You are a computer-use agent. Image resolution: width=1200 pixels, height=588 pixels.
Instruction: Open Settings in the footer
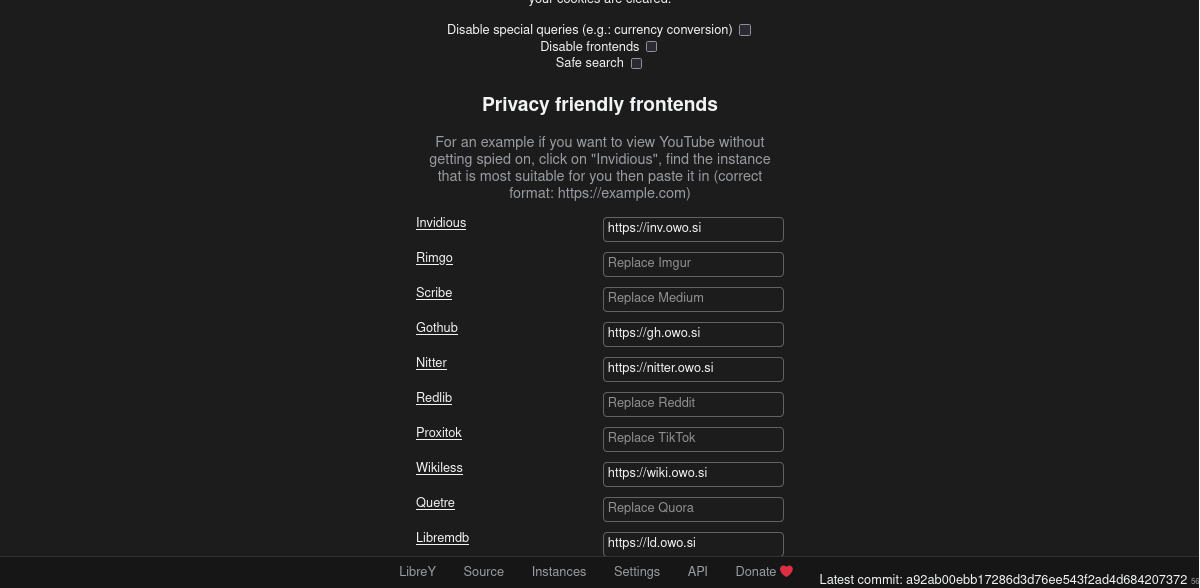637,572
